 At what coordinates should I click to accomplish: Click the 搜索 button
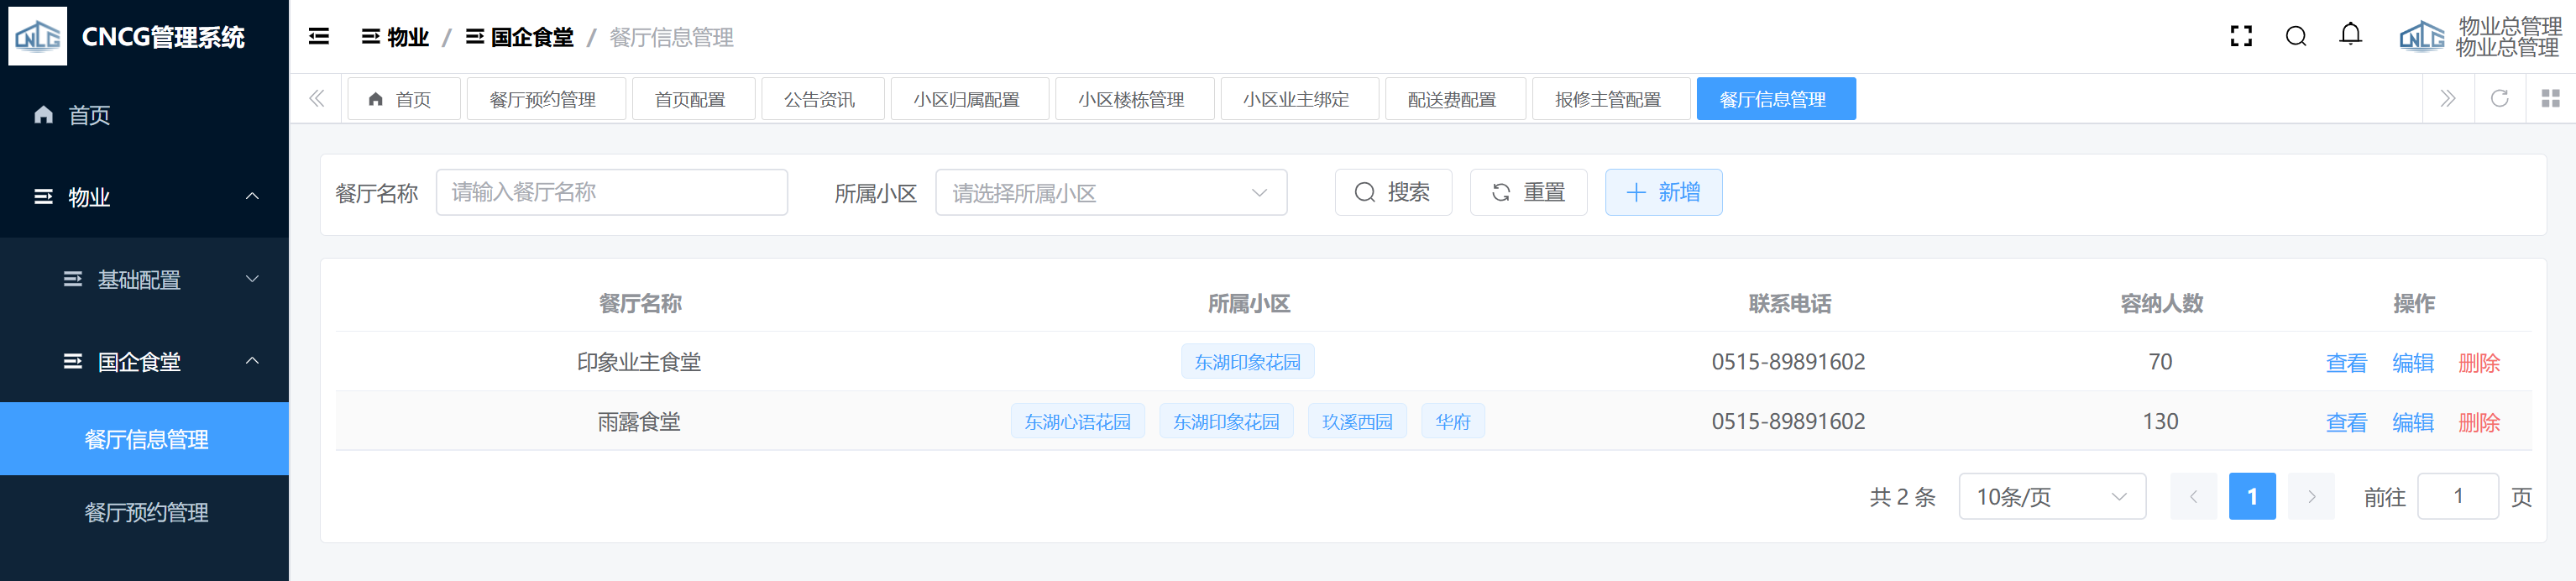1392,193
